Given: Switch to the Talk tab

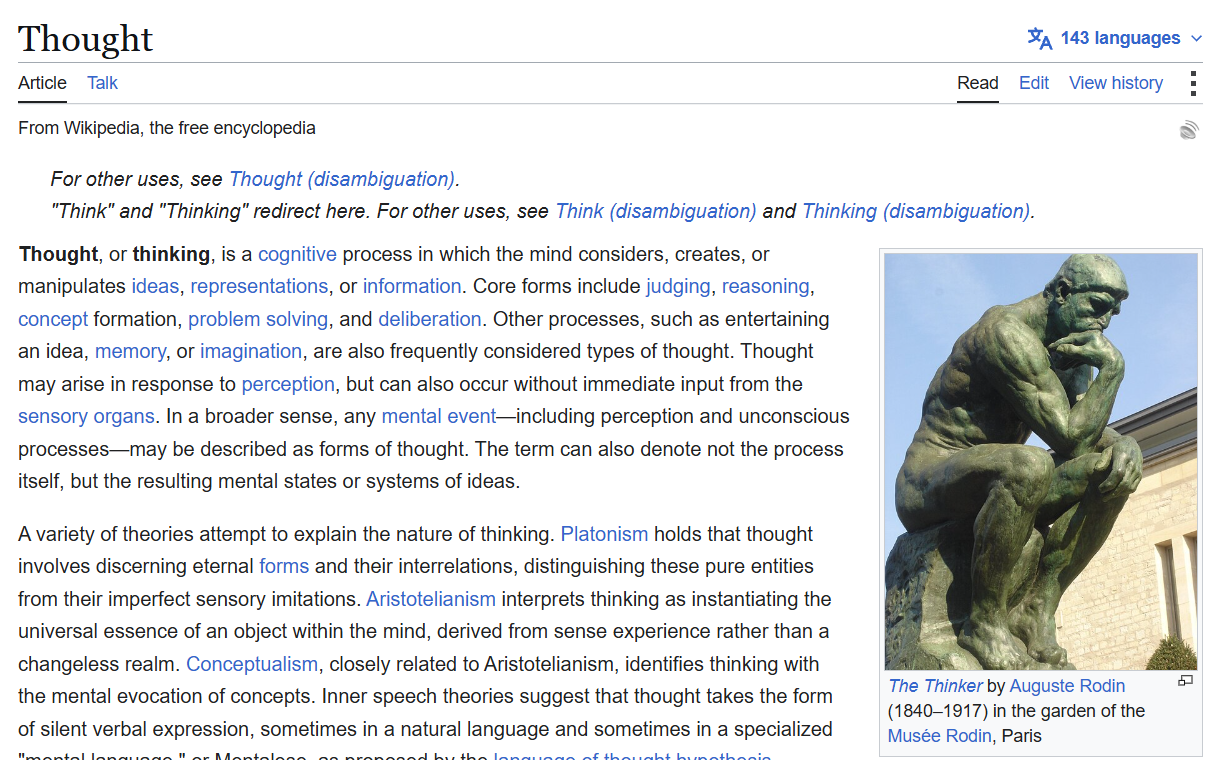Looking at the screenshot, I should pos(102,83).
